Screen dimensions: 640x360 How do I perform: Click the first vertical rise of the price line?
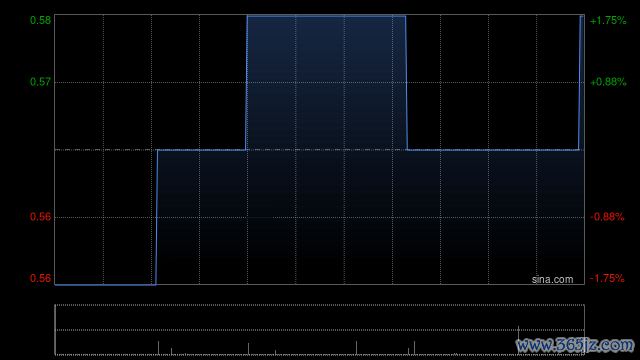157,217
